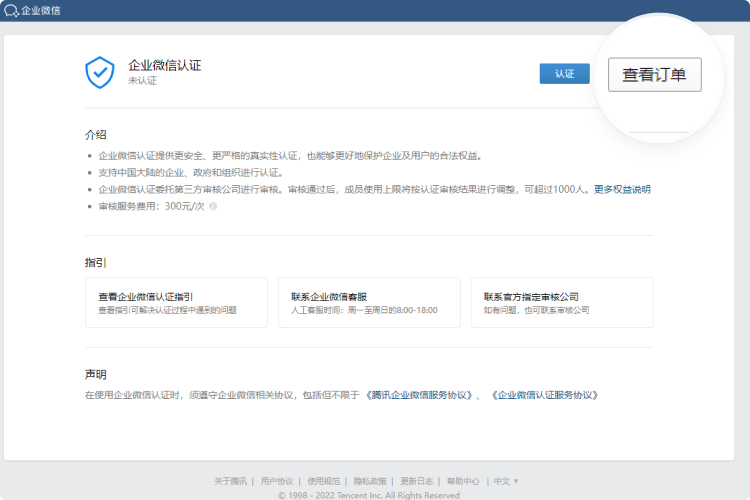Click the 声明 section heading
The image size is (750, 500).
tap(96, 374)
